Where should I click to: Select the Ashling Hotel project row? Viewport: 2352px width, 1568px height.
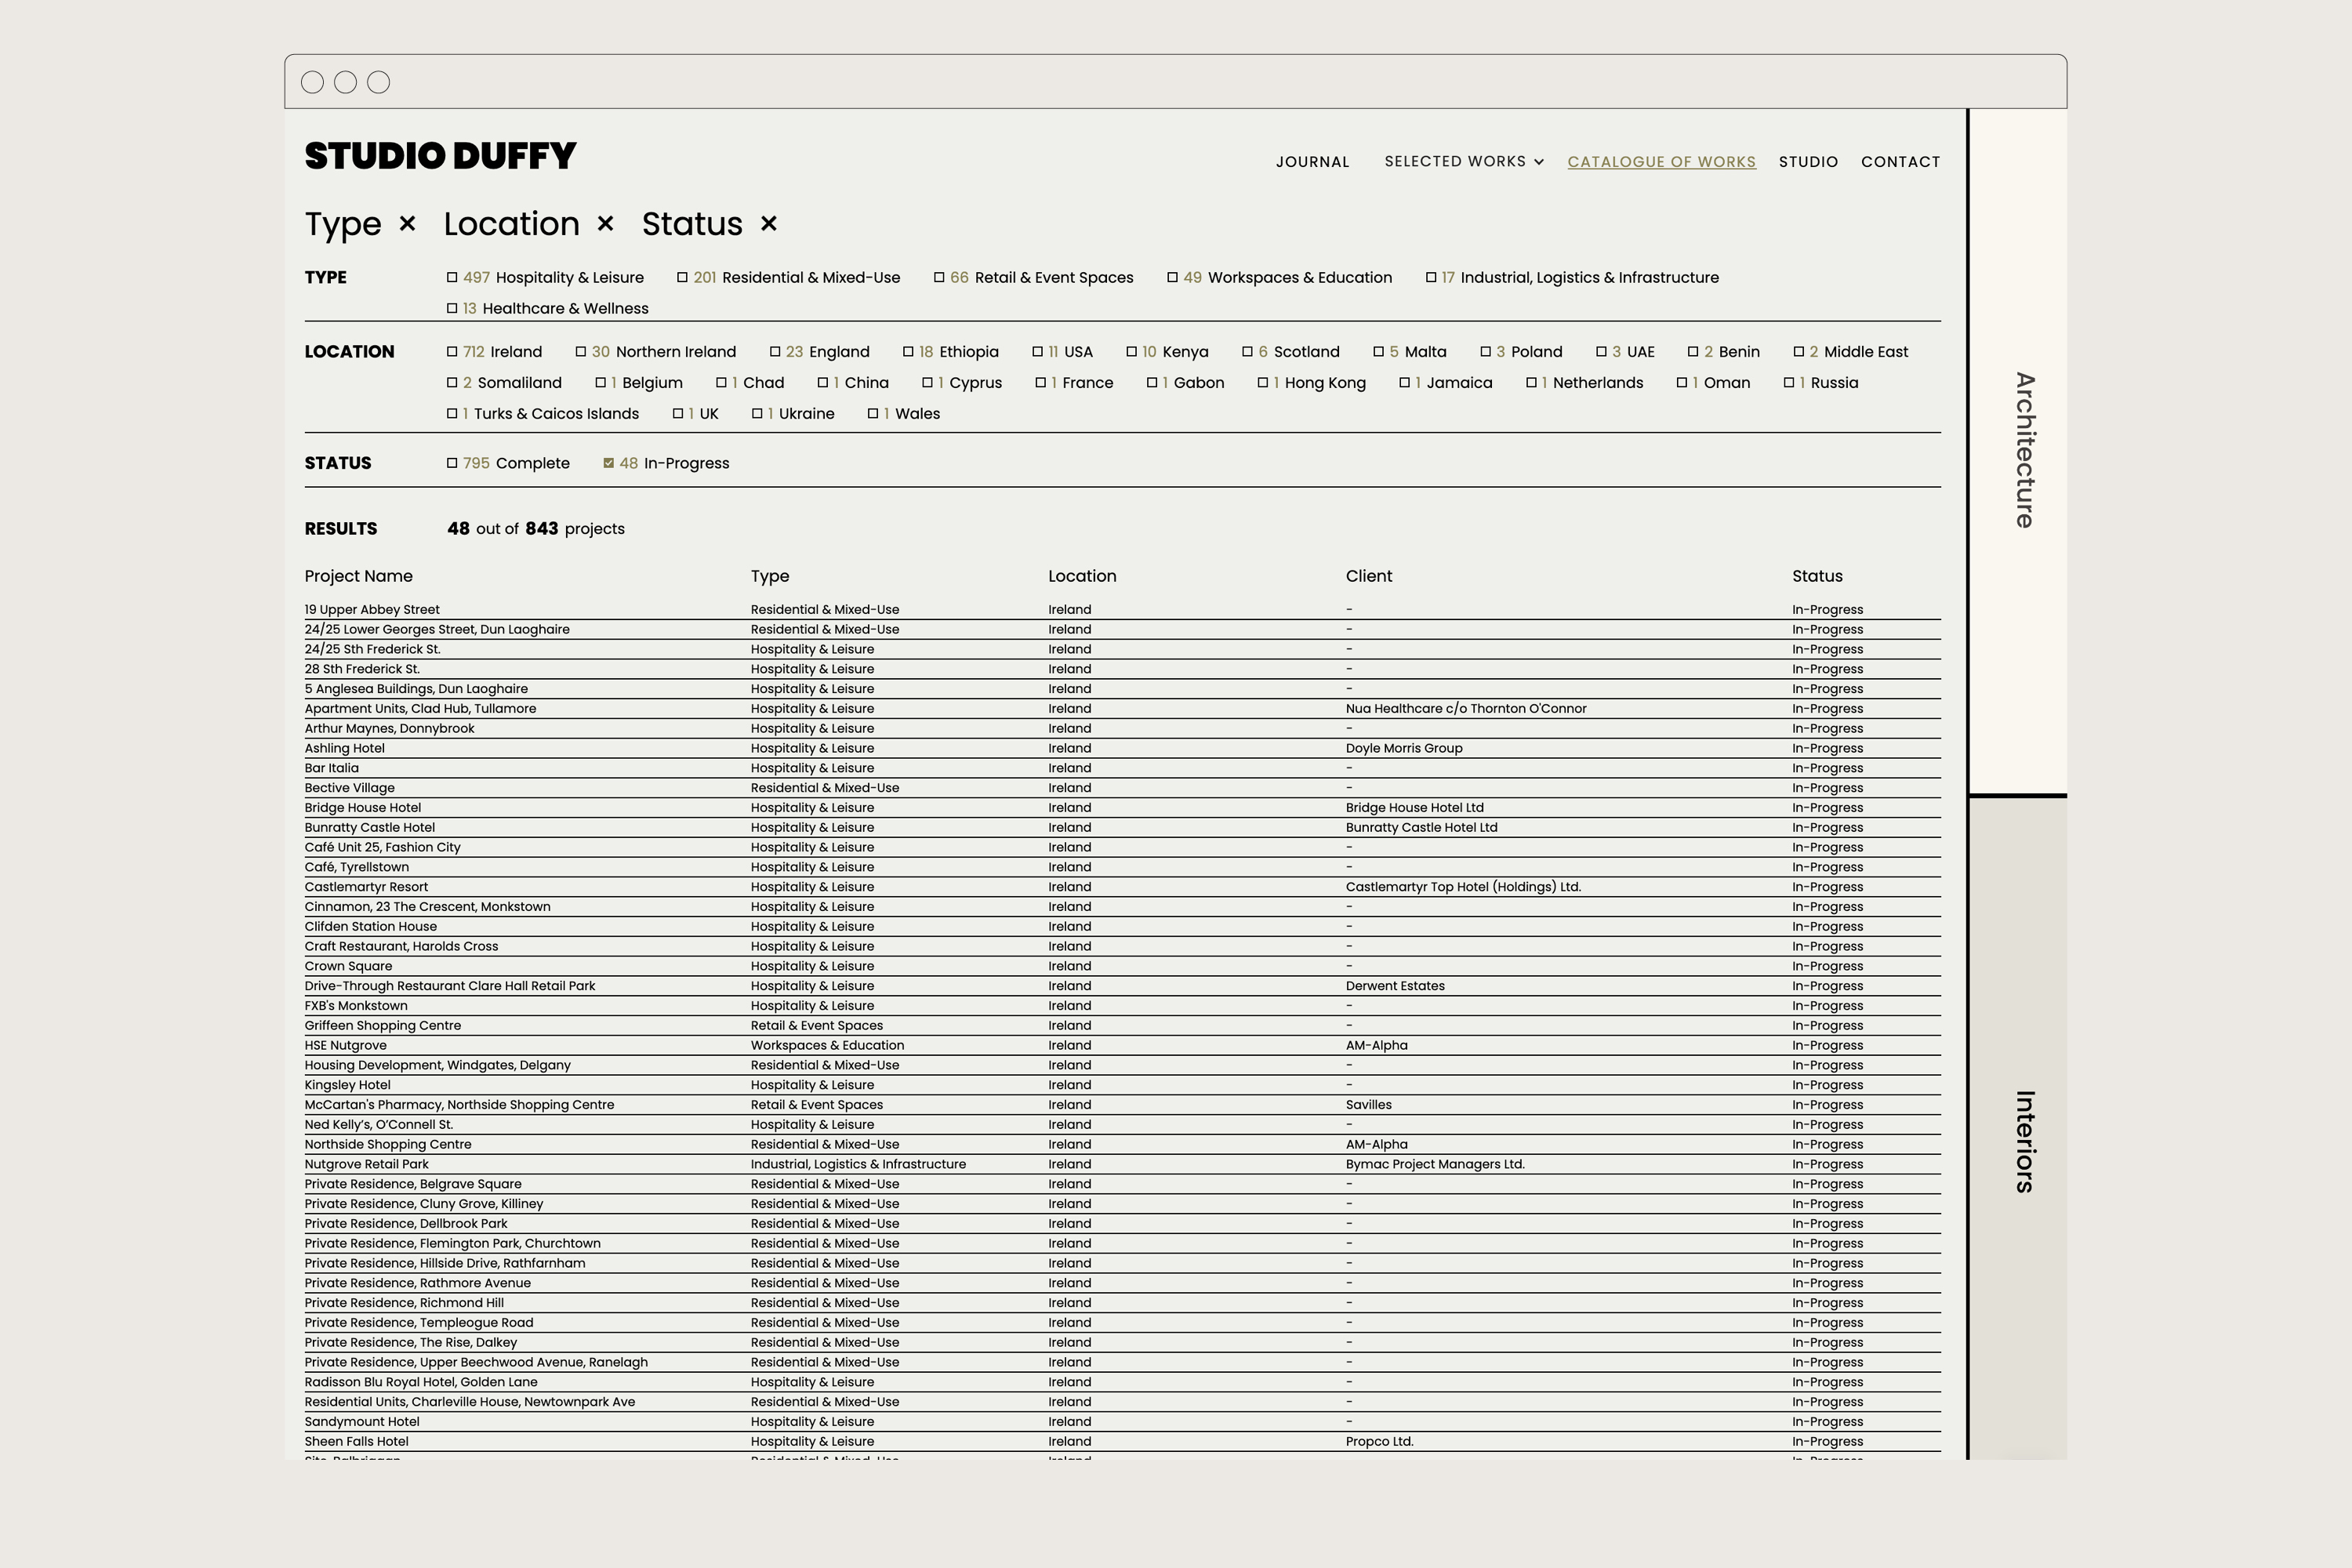tap(1122, 749)
